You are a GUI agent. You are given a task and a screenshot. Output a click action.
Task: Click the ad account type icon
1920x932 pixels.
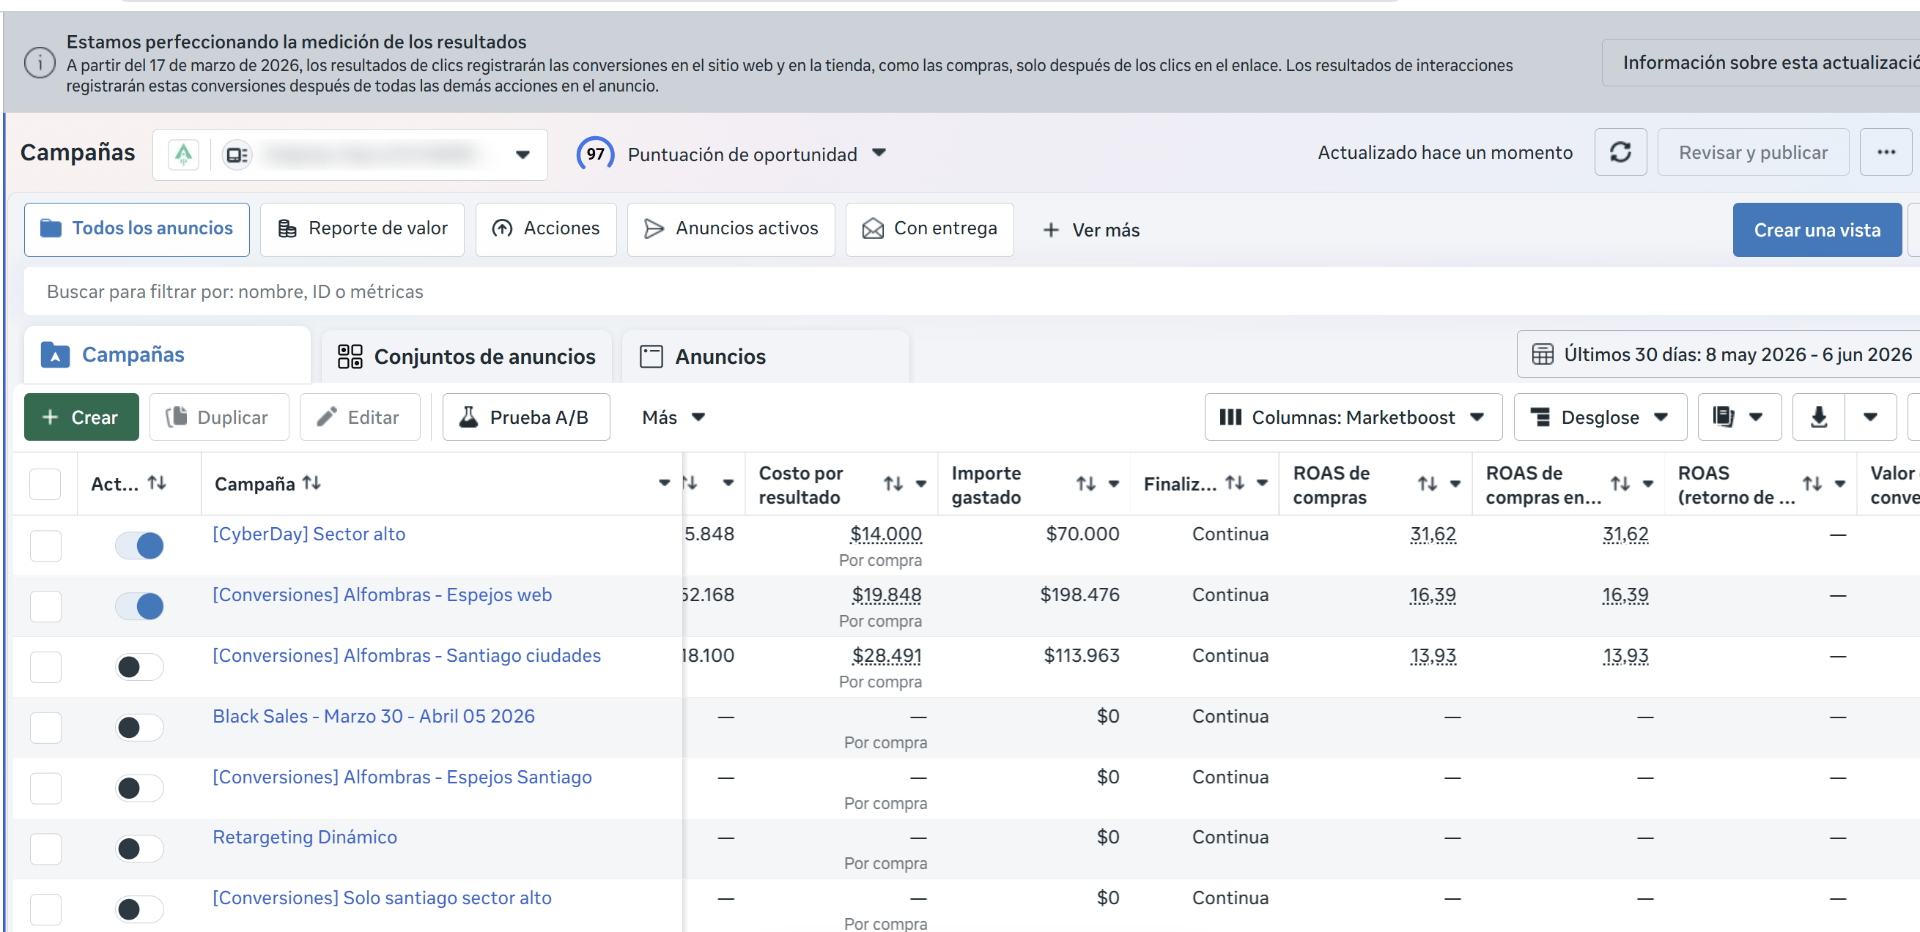[237, 154]
